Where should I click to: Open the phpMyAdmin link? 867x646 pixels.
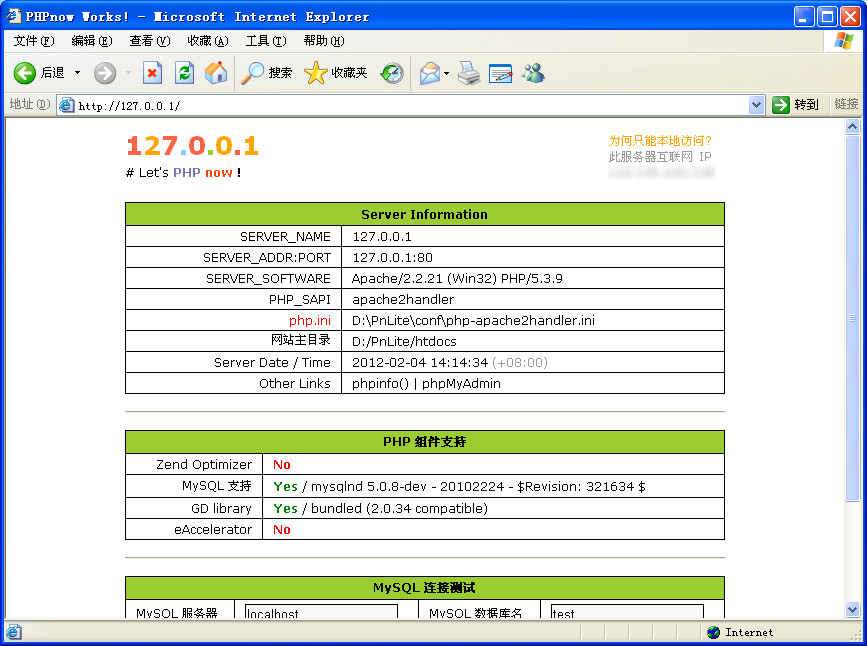pyautogui.click(x=461, y=383)
